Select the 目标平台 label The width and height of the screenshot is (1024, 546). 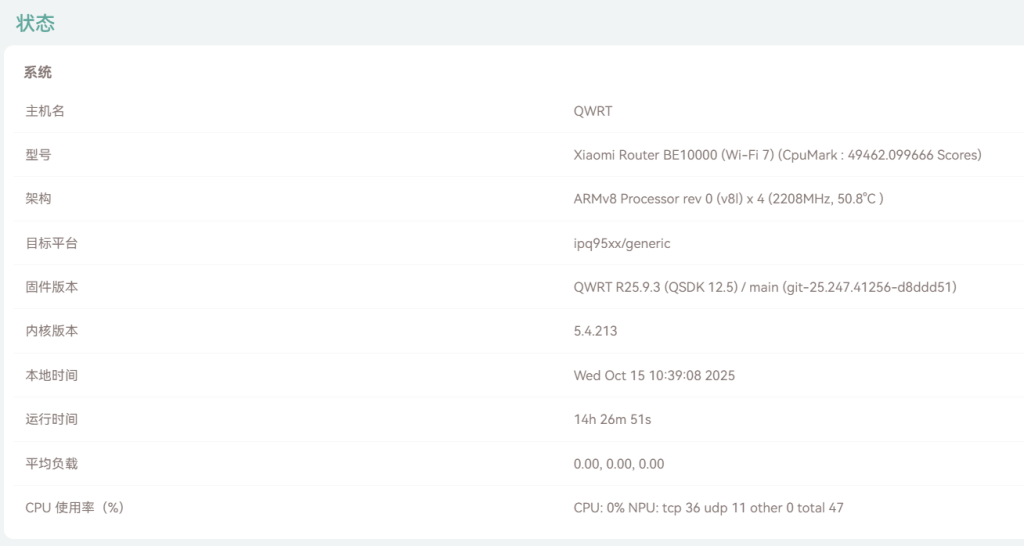[x=51, y=243]
